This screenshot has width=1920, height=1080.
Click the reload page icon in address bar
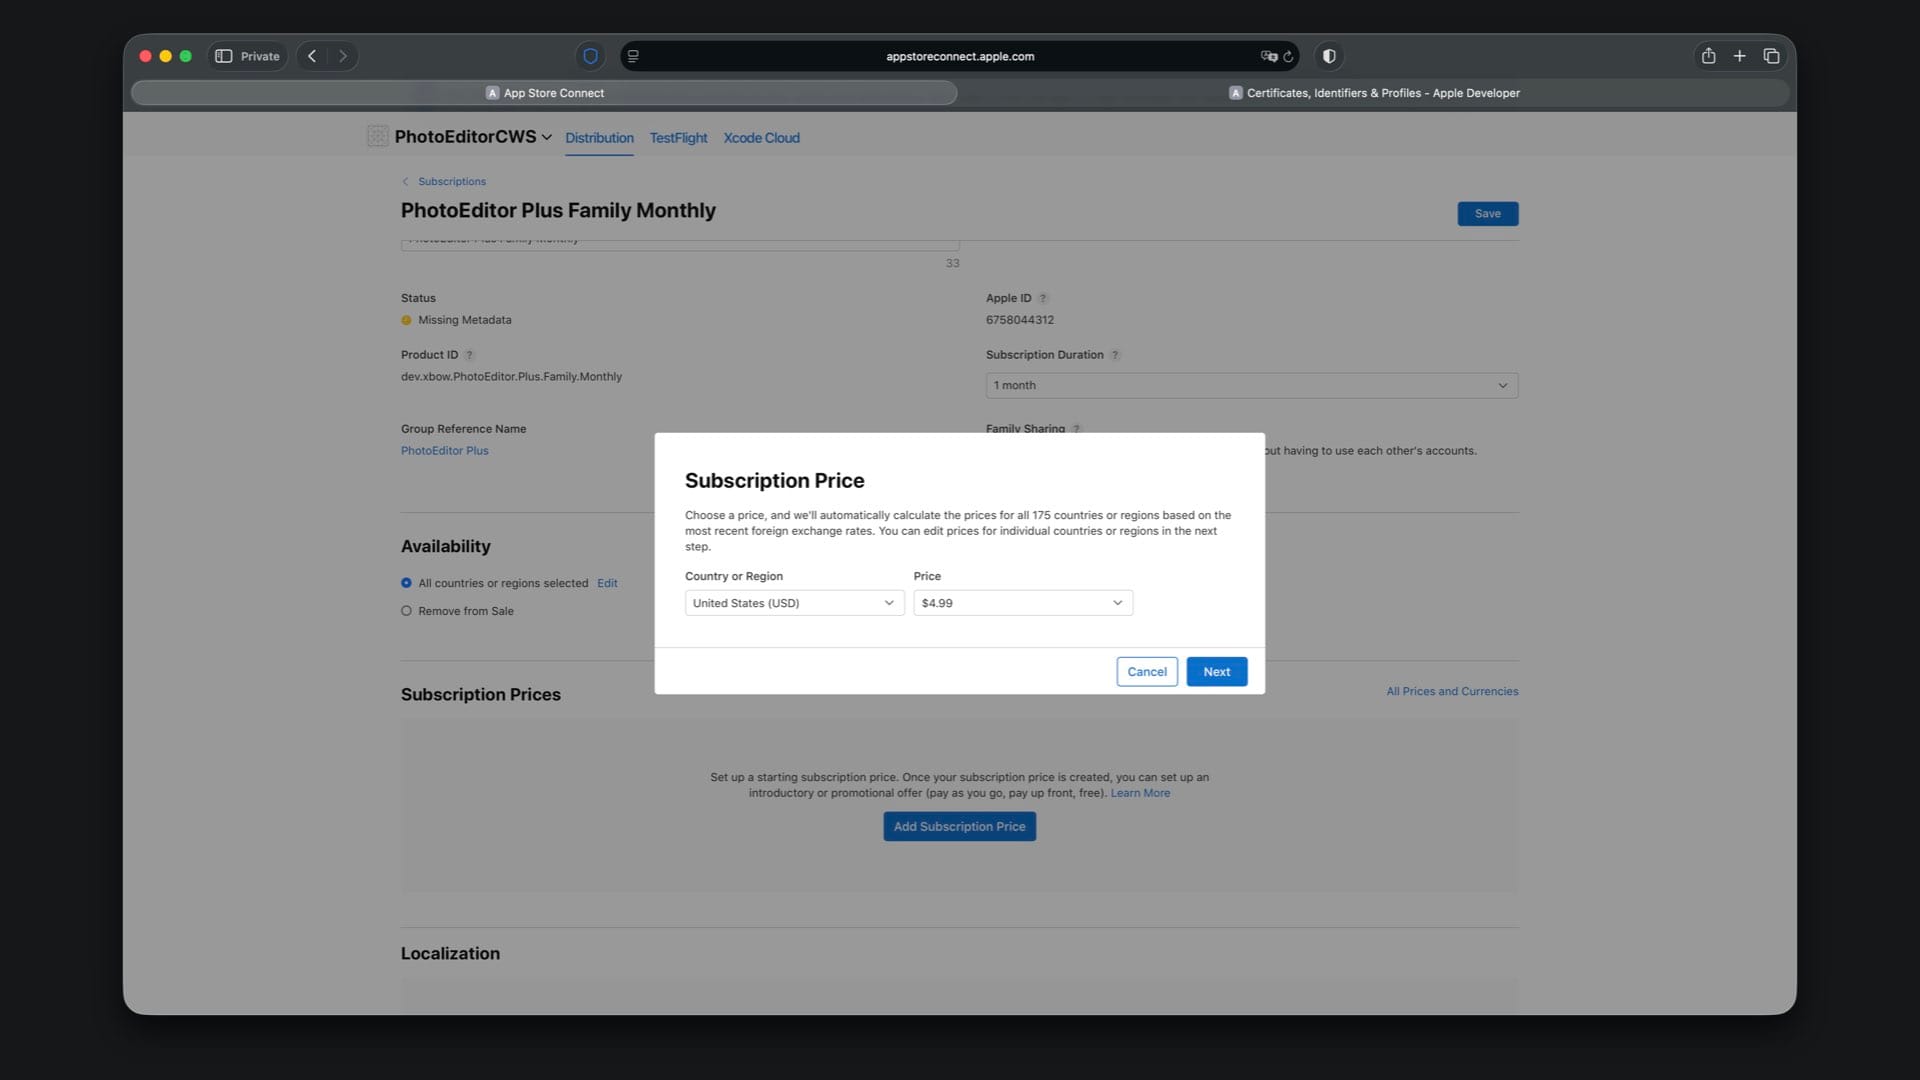tap(1289, 57)
